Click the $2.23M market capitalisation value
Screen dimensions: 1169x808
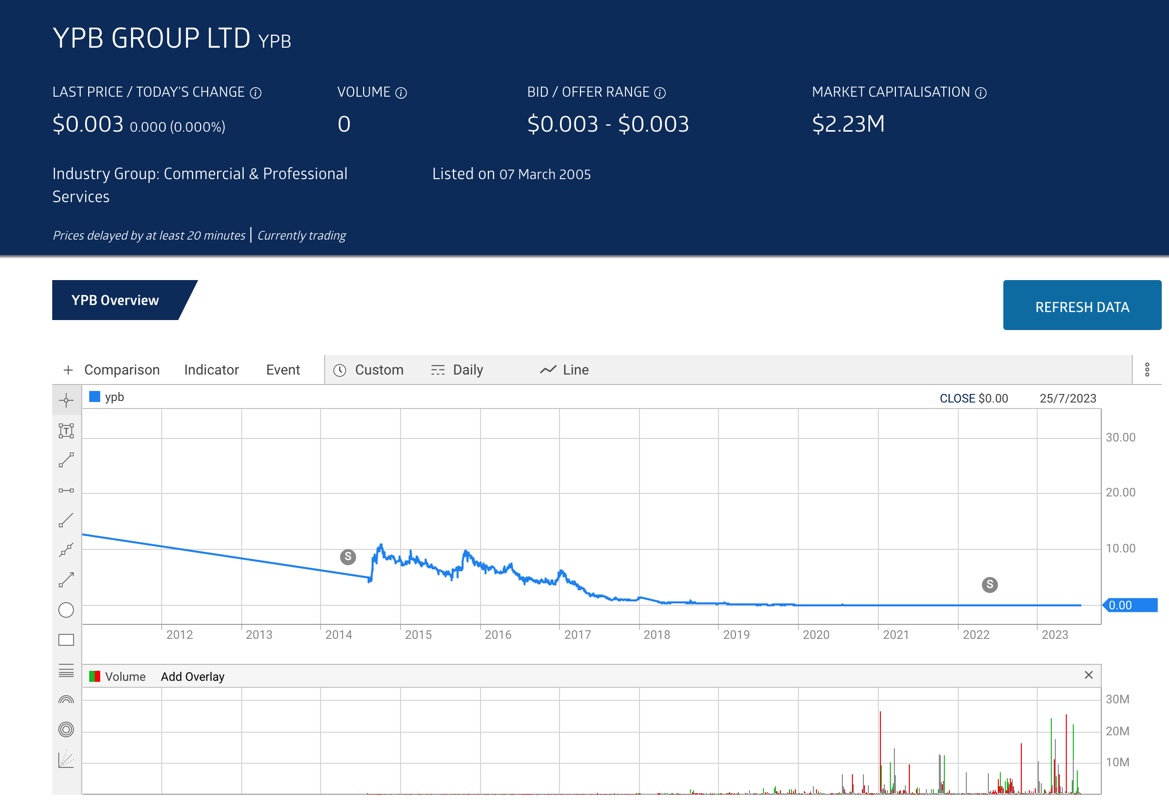848,124
